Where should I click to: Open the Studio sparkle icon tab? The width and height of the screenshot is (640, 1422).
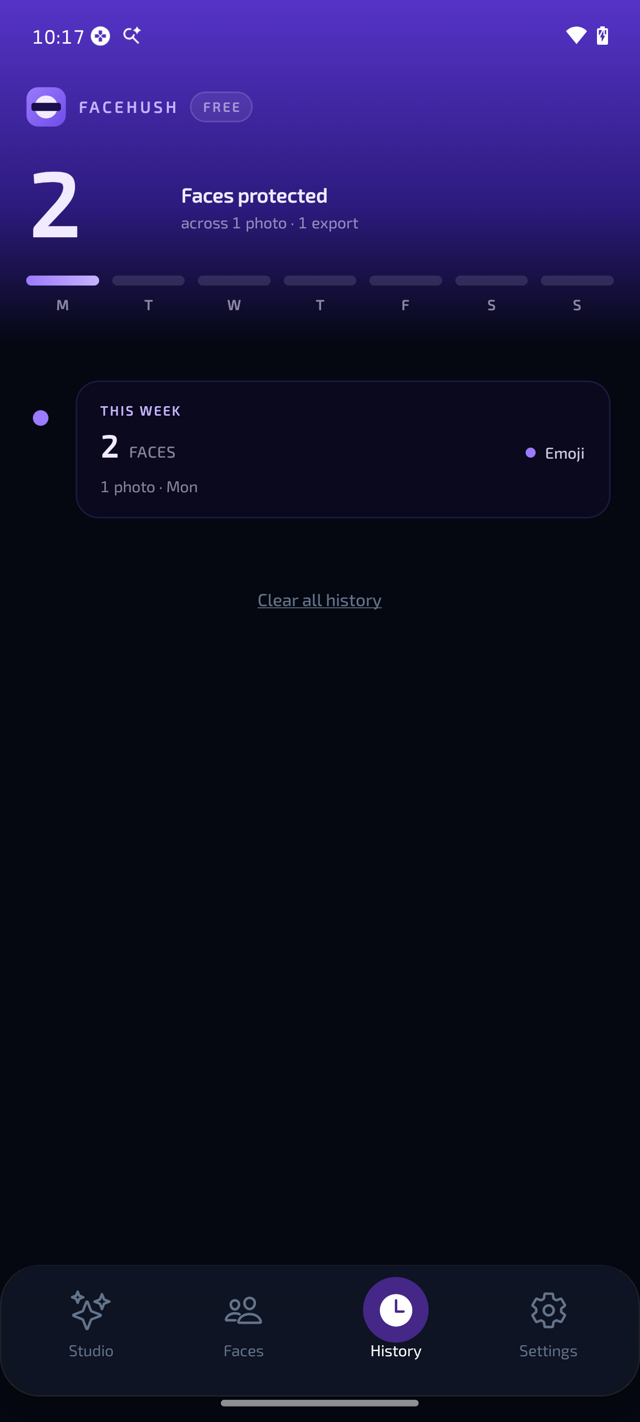tap(91, 1310)
